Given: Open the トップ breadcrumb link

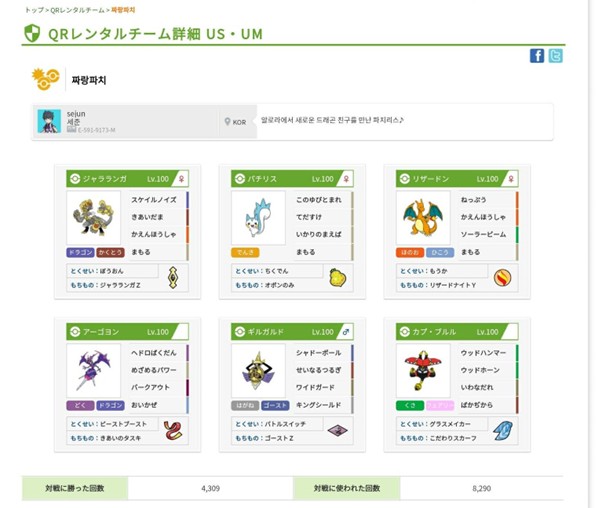Looking at the screenshot, I should pos(33,8).
